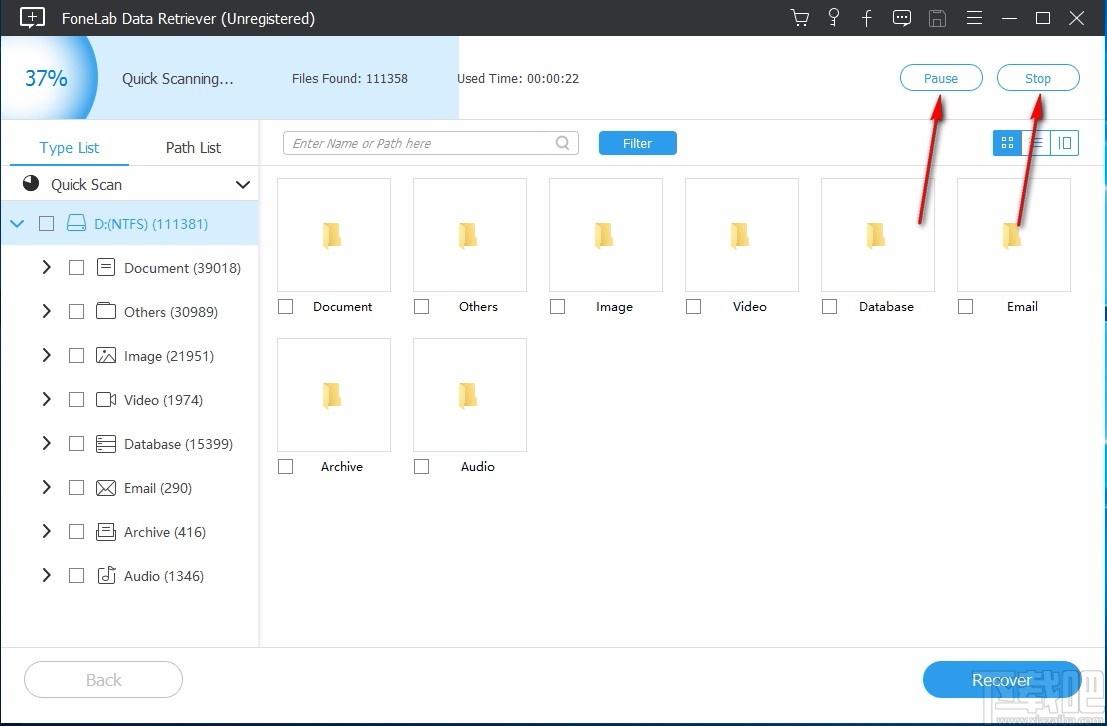The width and height of the screenshot is (1107, 726).
Task: Expand the Audio (1346) tree node
Action: tap(47, 575)
